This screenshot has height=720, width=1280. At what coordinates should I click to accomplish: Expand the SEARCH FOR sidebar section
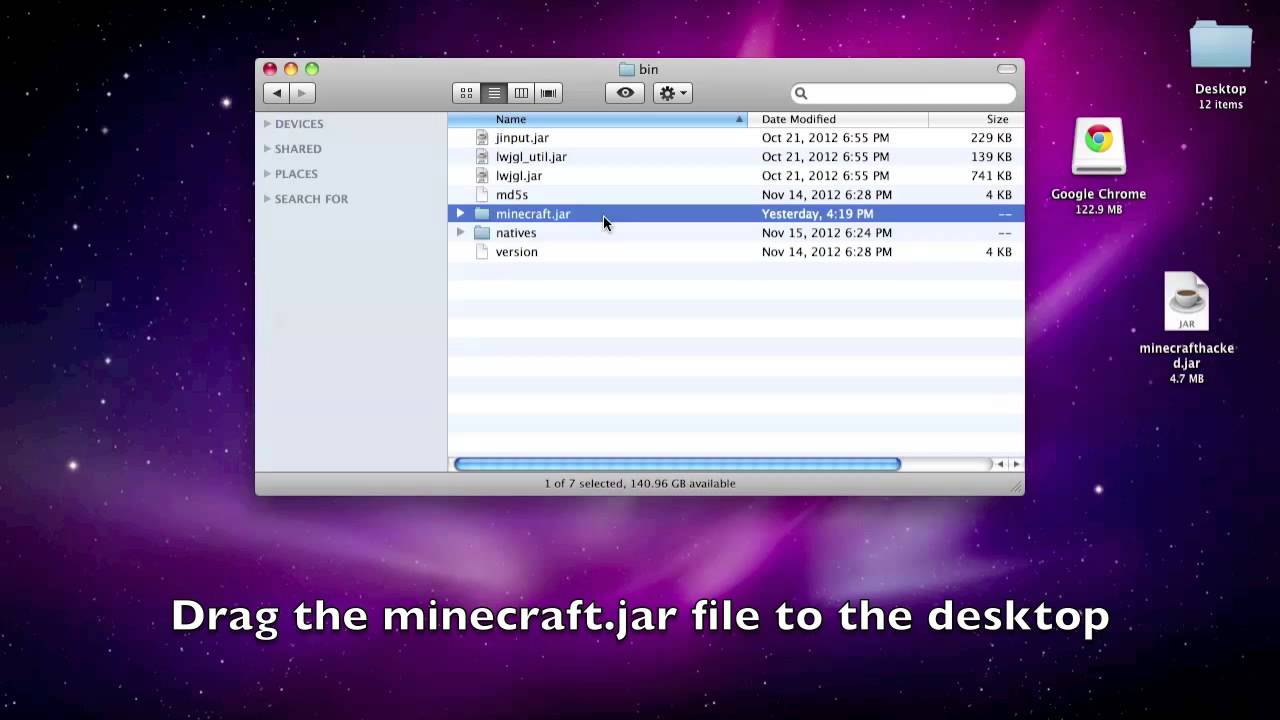pos(267,199)
